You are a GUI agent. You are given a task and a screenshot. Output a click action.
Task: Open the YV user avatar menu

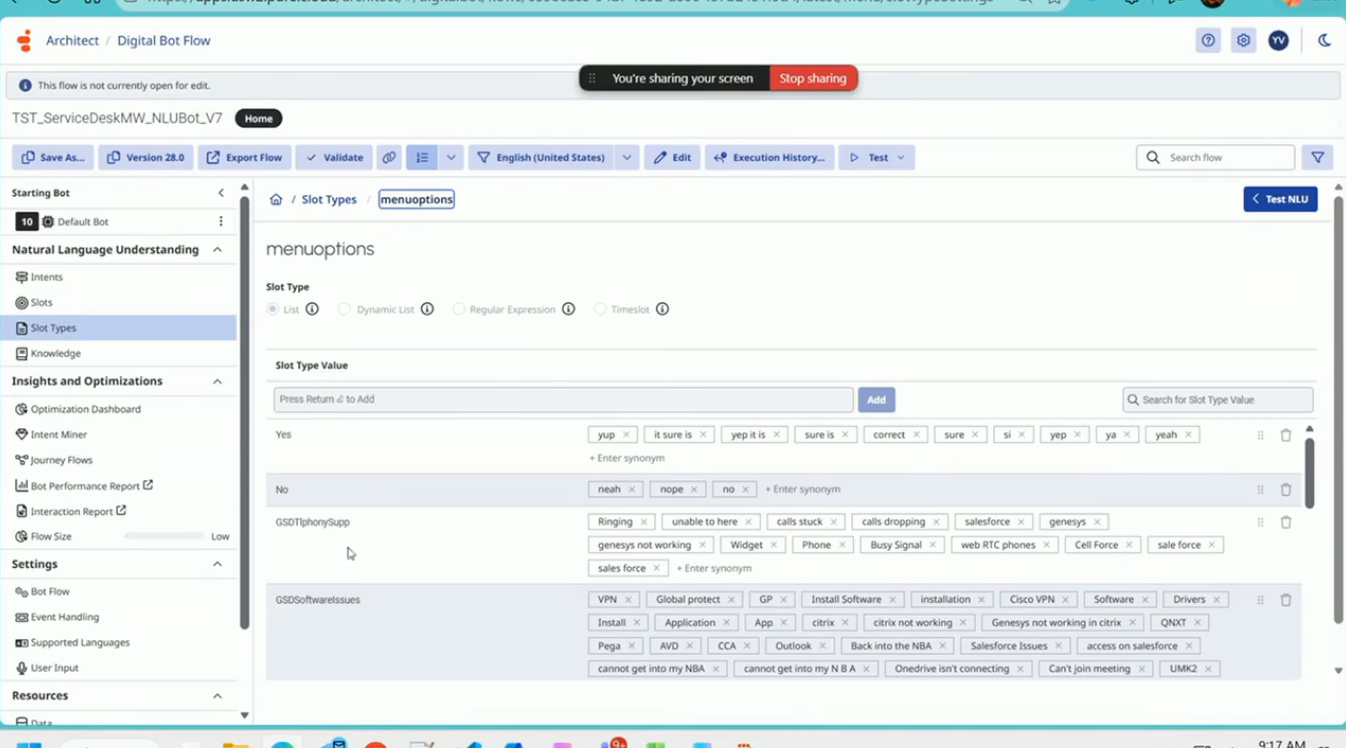click(x=1278, y=41)
